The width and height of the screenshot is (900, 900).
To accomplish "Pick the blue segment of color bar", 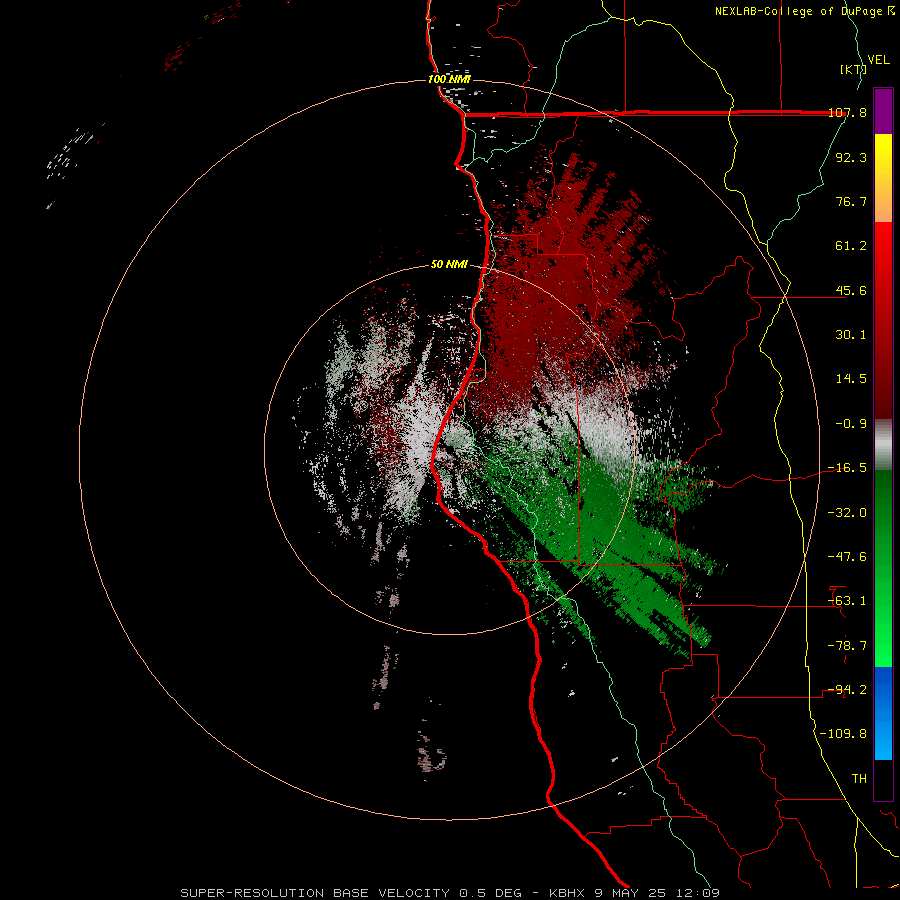I will click(883, 713).
